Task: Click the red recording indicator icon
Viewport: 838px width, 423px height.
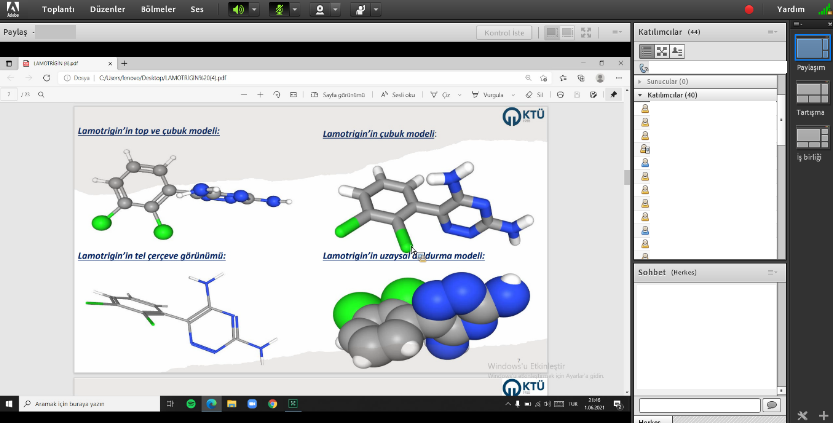Action: pyautogui.click(x=749, y=10)
